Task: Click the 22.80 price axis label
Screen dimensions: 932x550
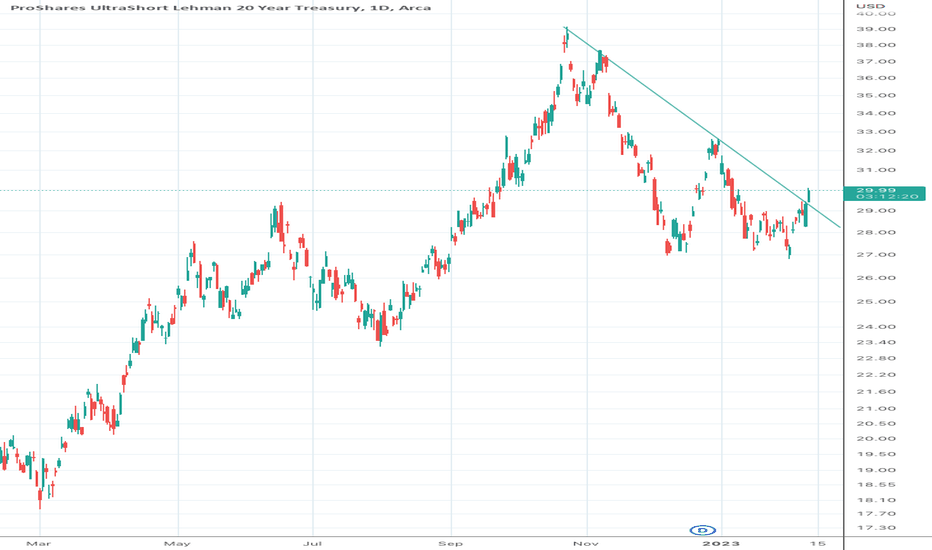Action: click(x=876, y=358)
